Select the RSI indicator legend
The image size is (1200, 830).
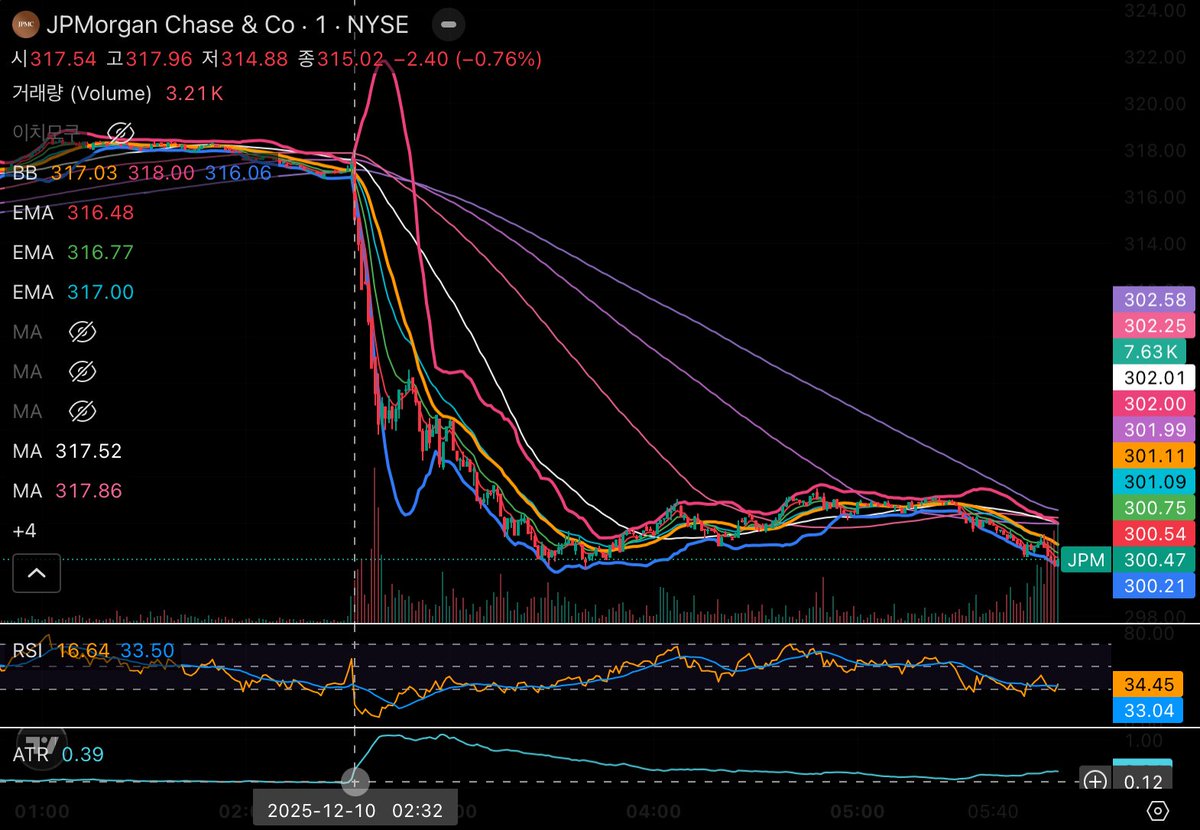[x=92, y=652]
